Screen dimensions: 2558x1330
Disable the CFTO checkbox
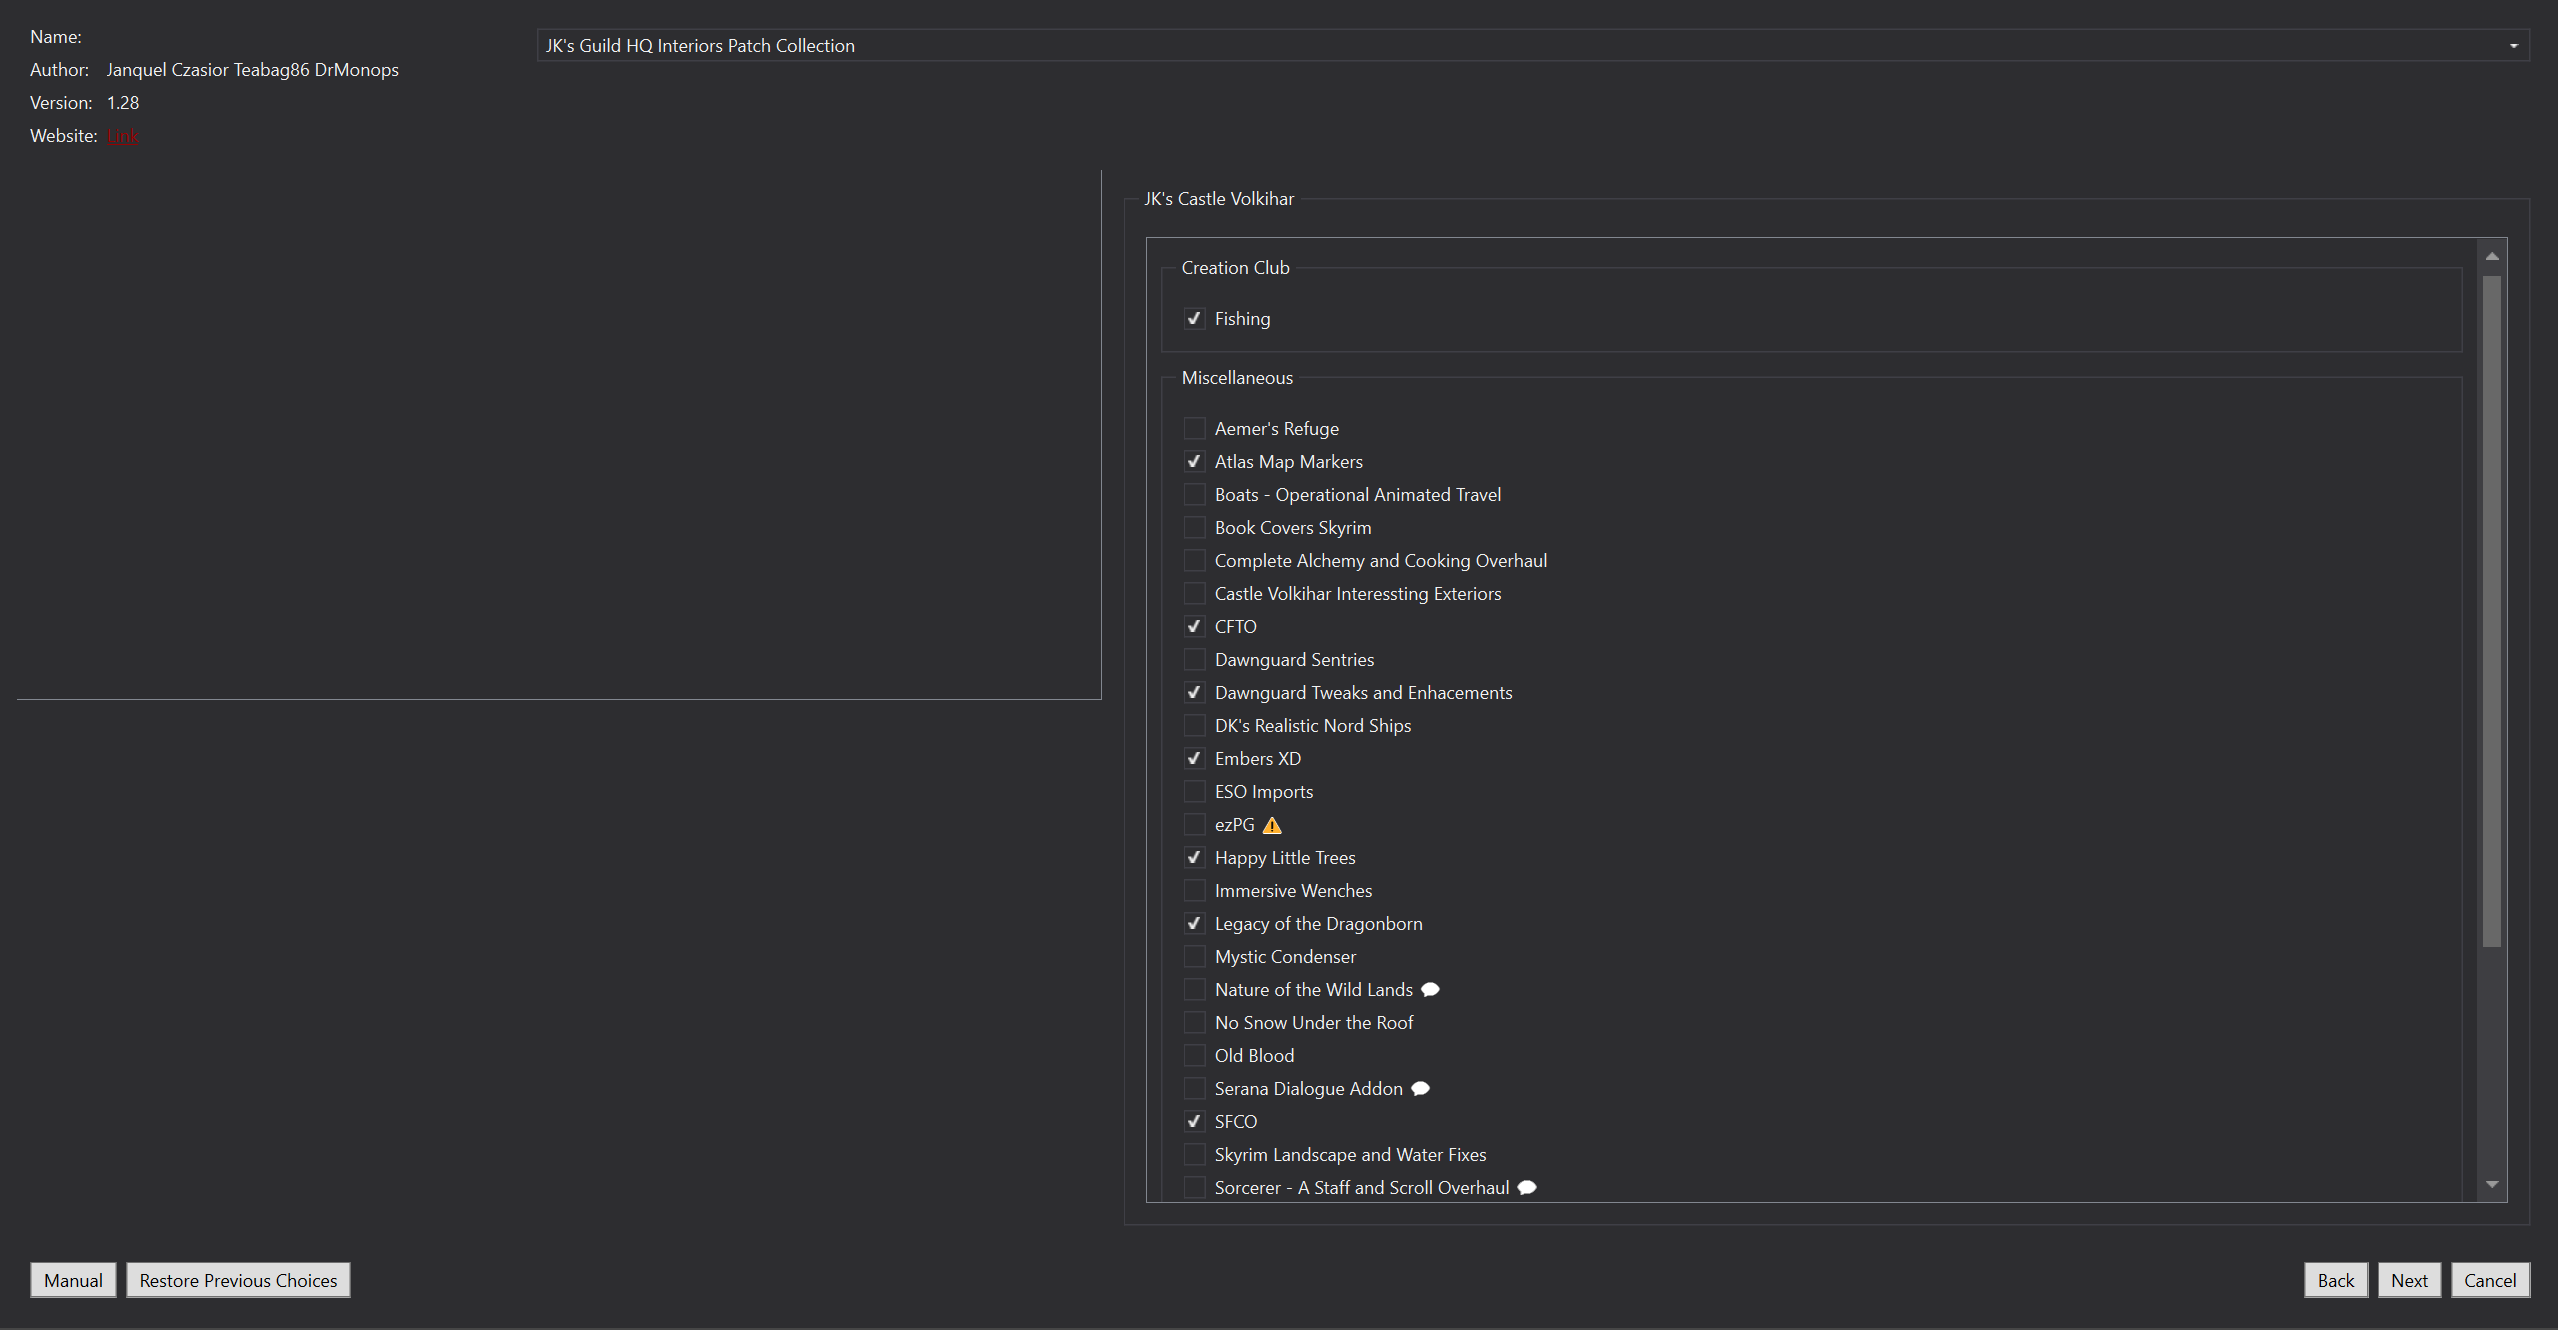coord(1194,627)
